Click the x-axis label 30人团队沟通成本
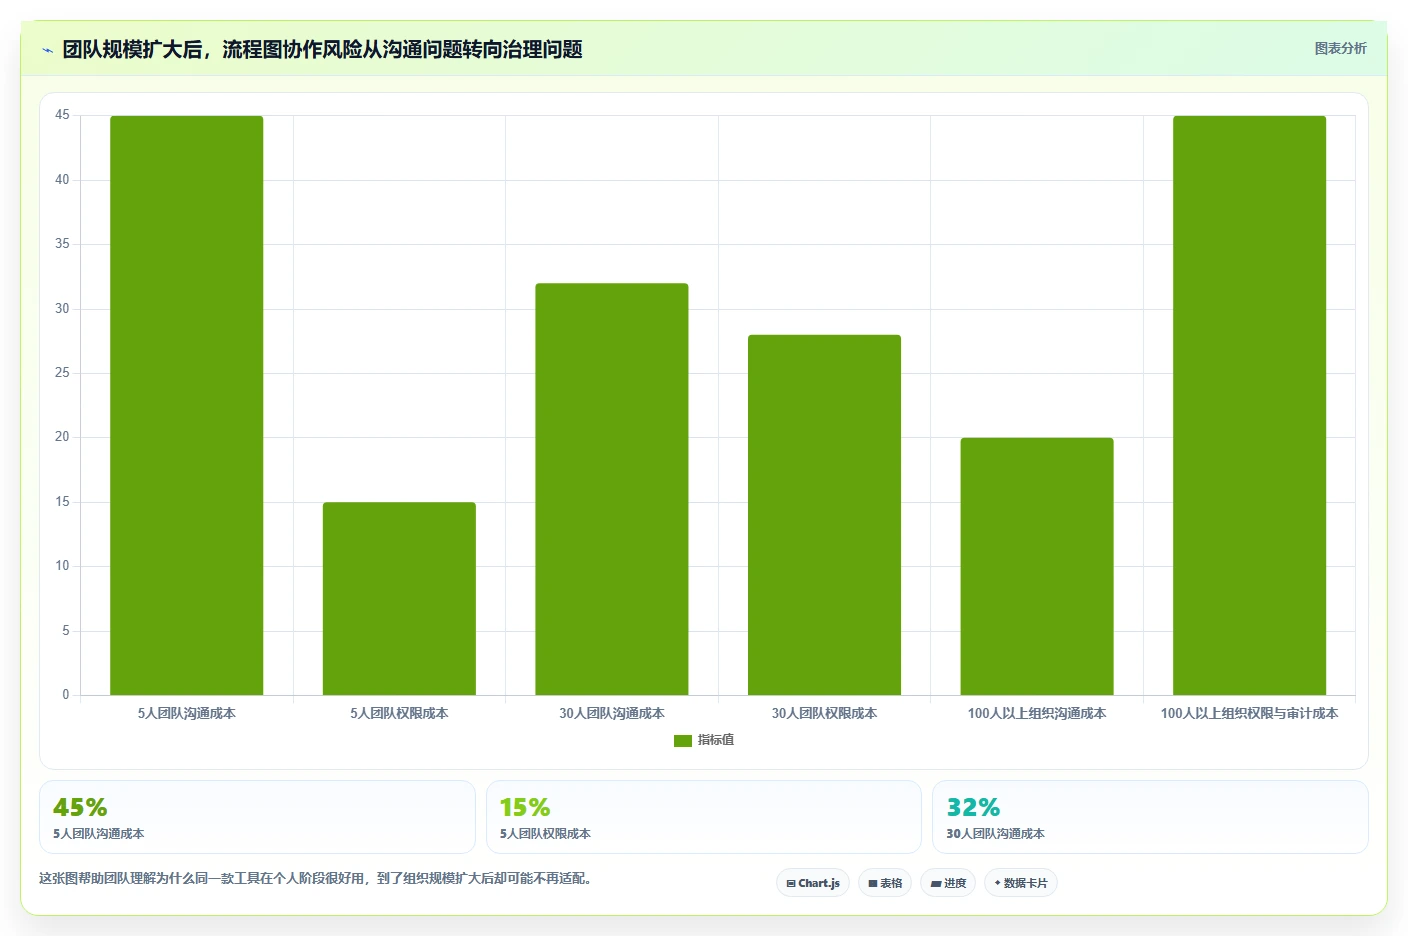The width and height of the screenshot is (1408, 936). (612, 714)
